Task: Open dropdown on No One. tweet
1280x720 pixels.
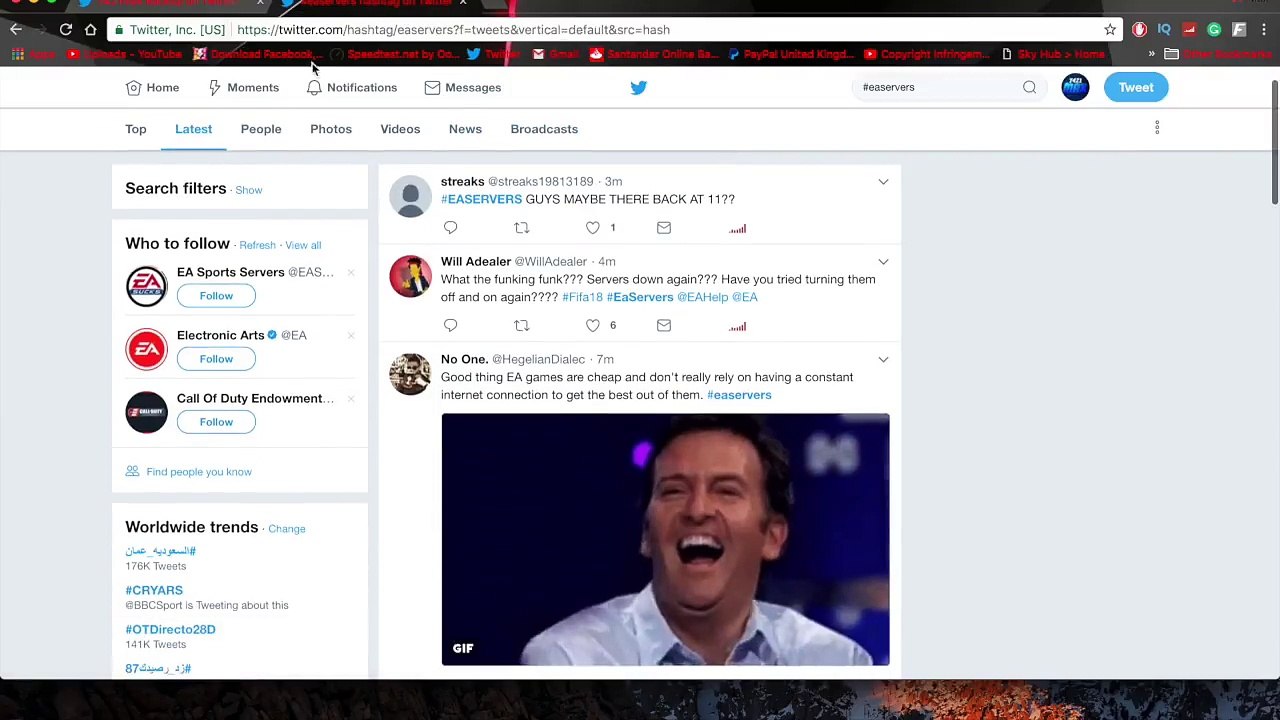Action: (x=883, y=360)
